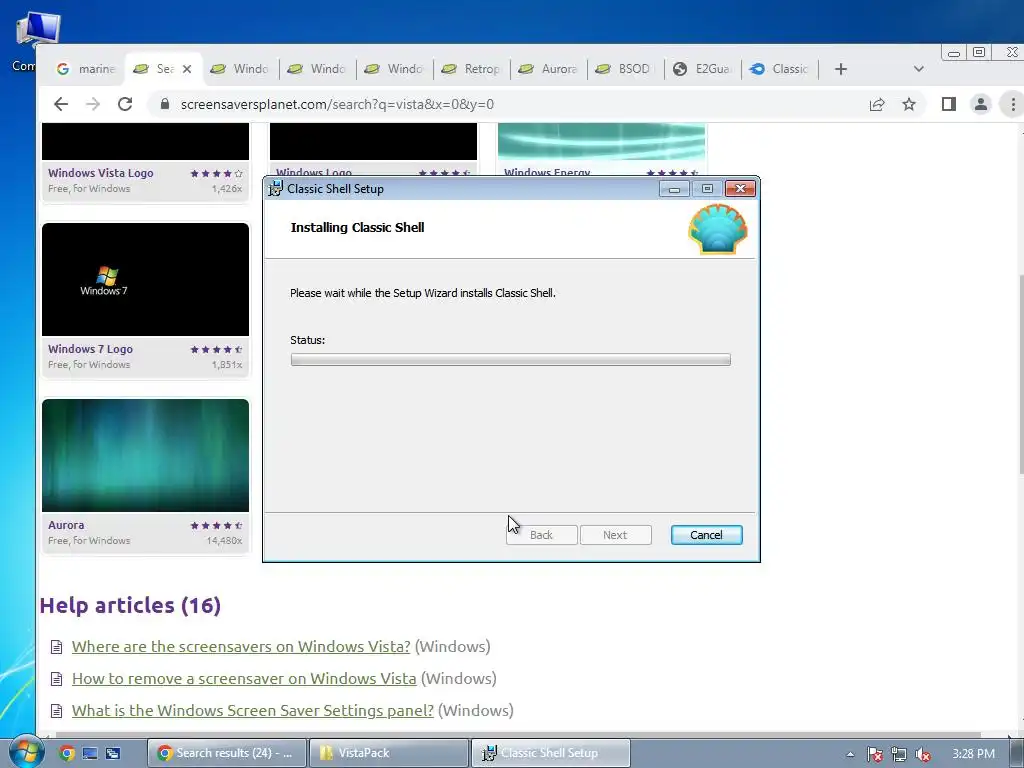
Task: Click the padlock site info icon
Action: coord(165,104)
